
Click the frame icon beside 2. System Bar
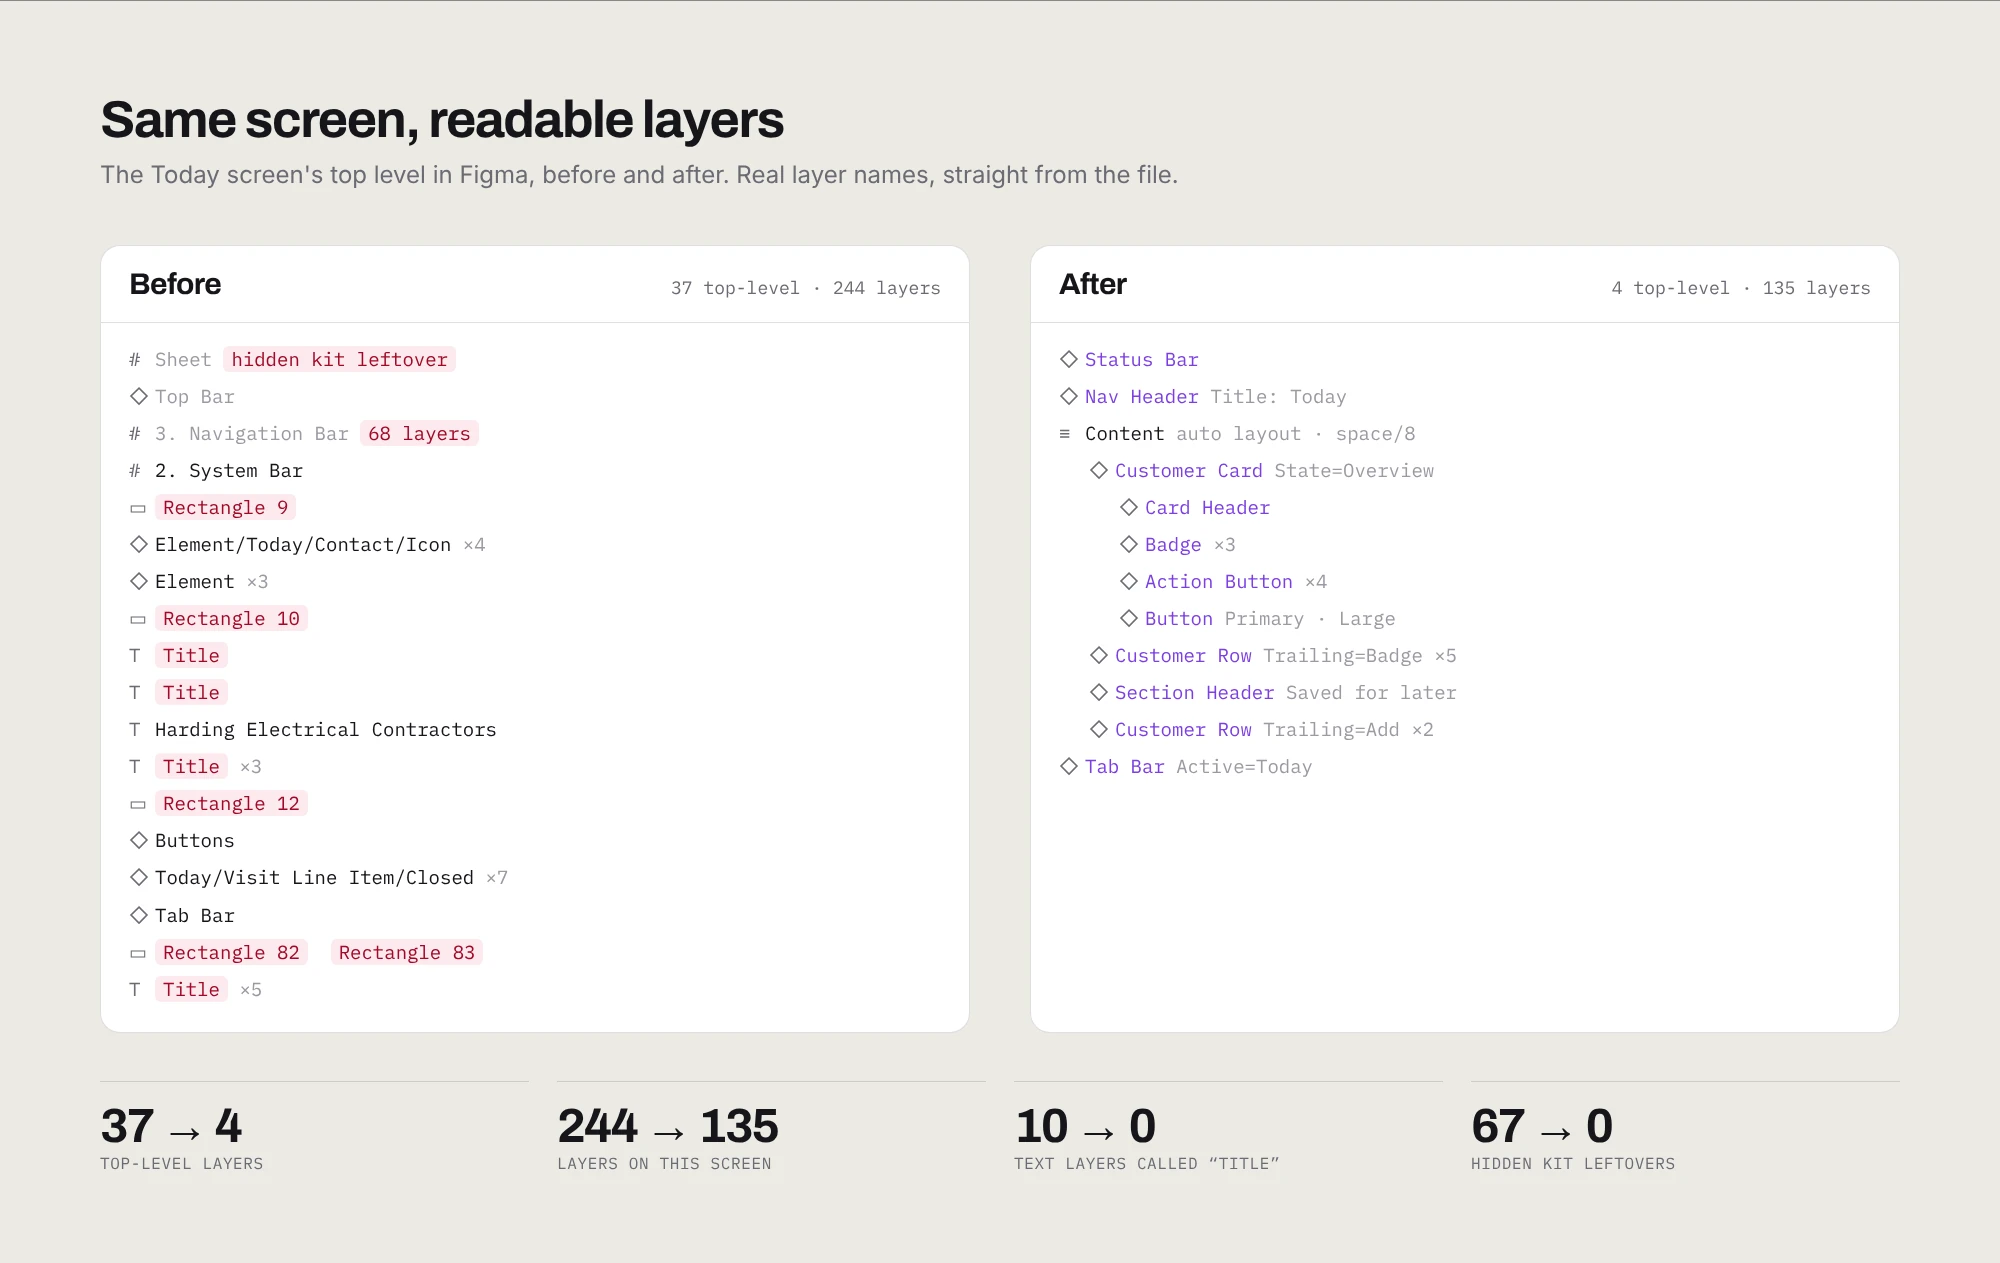(135, 471)
